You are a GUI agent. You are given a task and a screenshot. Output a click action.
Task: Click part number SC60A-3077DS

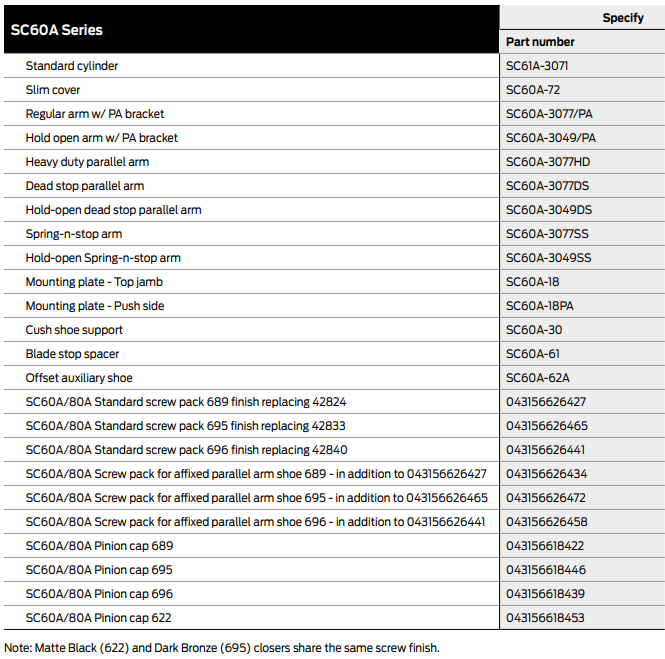click(x=547, y=186)
